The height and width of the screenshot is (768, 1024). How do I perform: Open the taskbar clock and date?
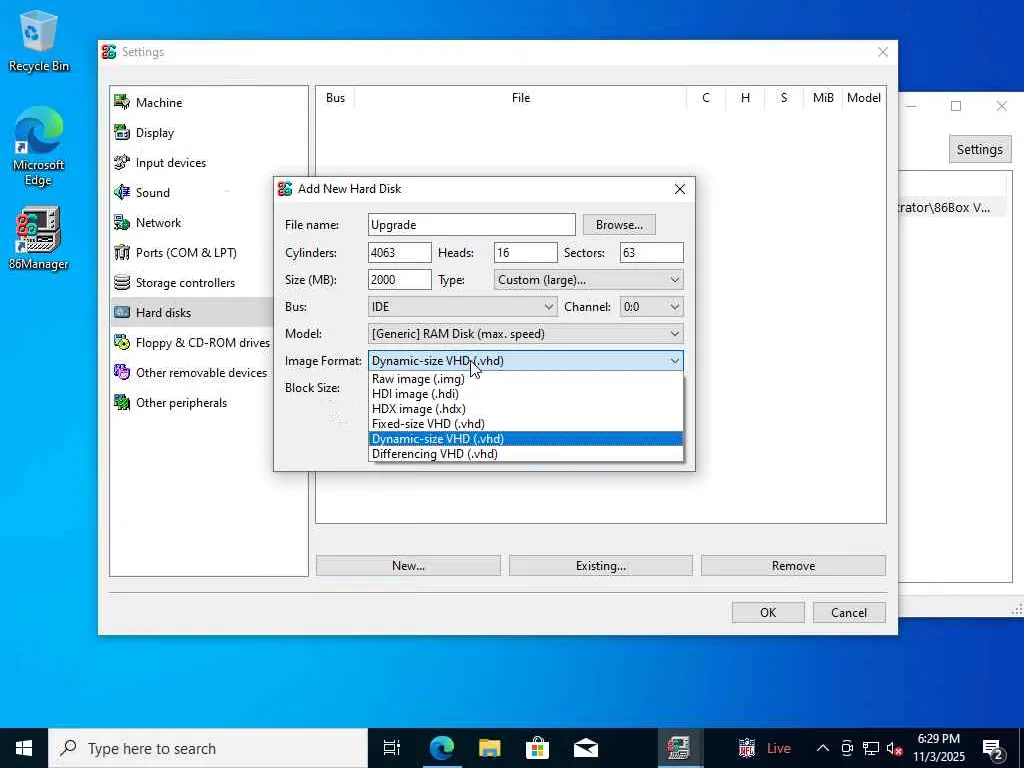point(938,748)
